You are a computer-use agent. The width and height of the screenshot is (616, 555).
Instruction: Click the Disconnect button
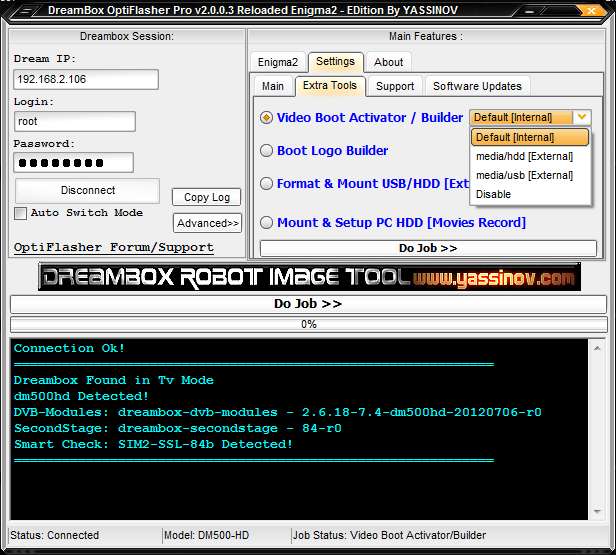coord(88,190)
